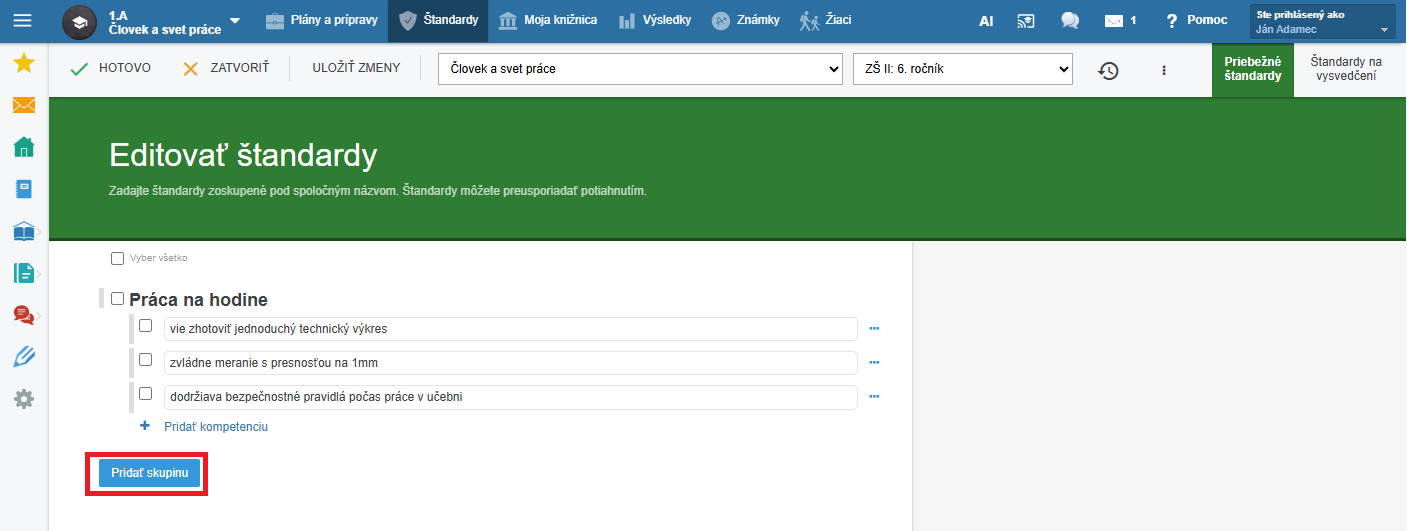1407x531 pixels.
Task: Toggle the 'Práca na hodine' group checkbox
Action: pos(117,299)
